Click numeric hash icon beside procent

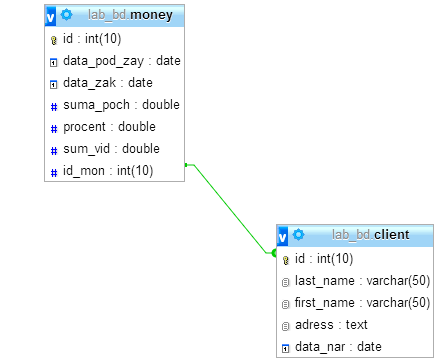[54, 129]
